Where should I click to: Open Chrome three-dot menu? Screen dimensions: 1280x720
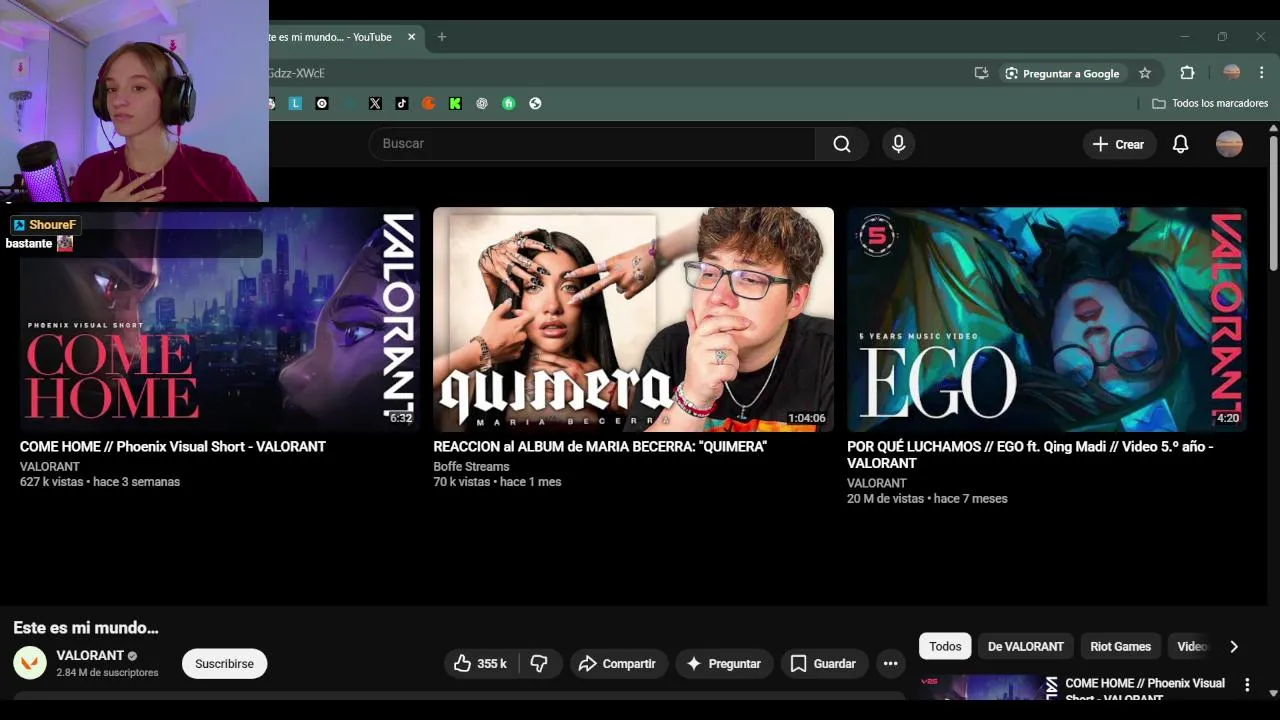1262,73
